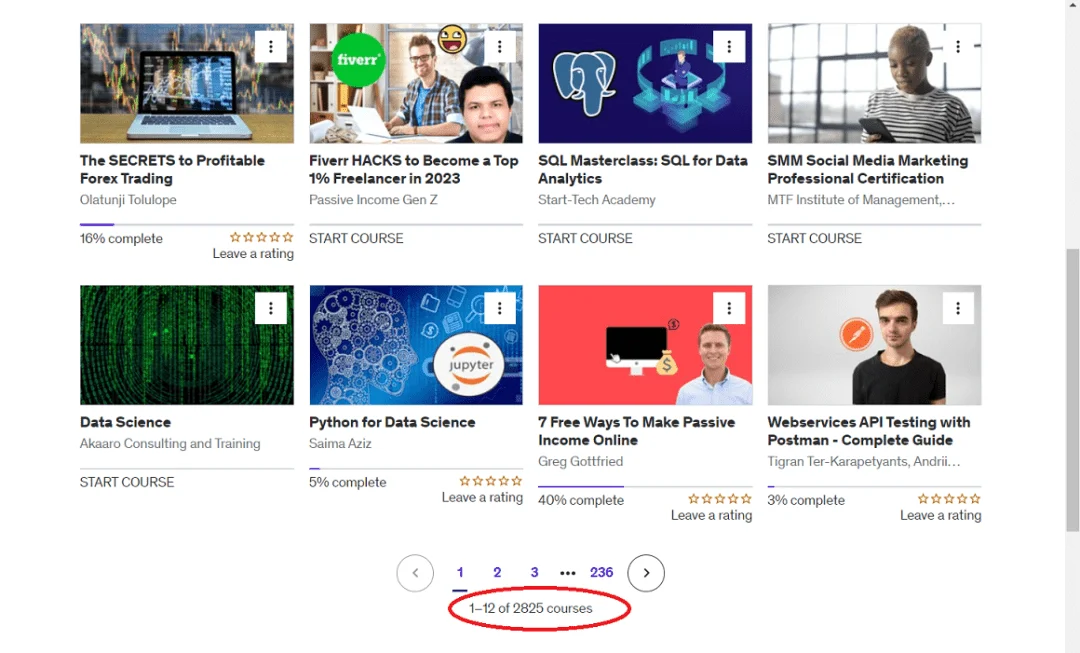
Task: Open Webservices API Testing with Postman title
Action: coord(869,431)
